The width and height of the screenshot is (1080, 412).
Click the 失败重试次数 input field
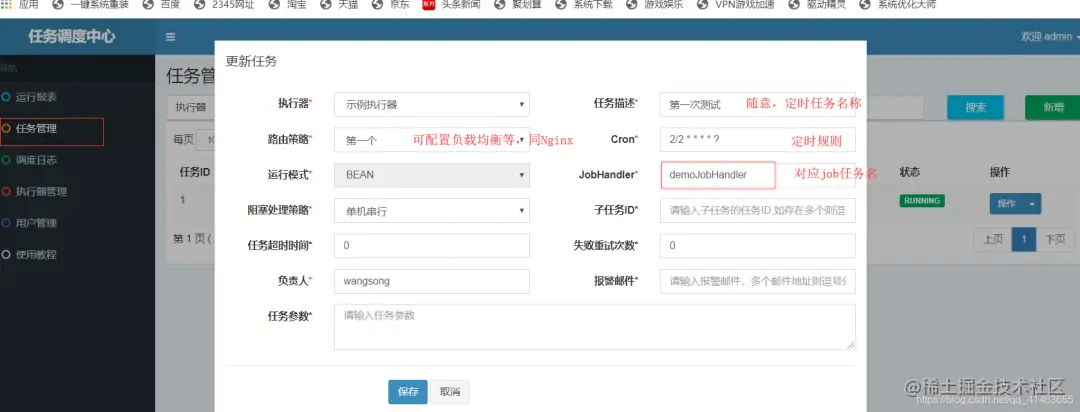tap(758, 246)
